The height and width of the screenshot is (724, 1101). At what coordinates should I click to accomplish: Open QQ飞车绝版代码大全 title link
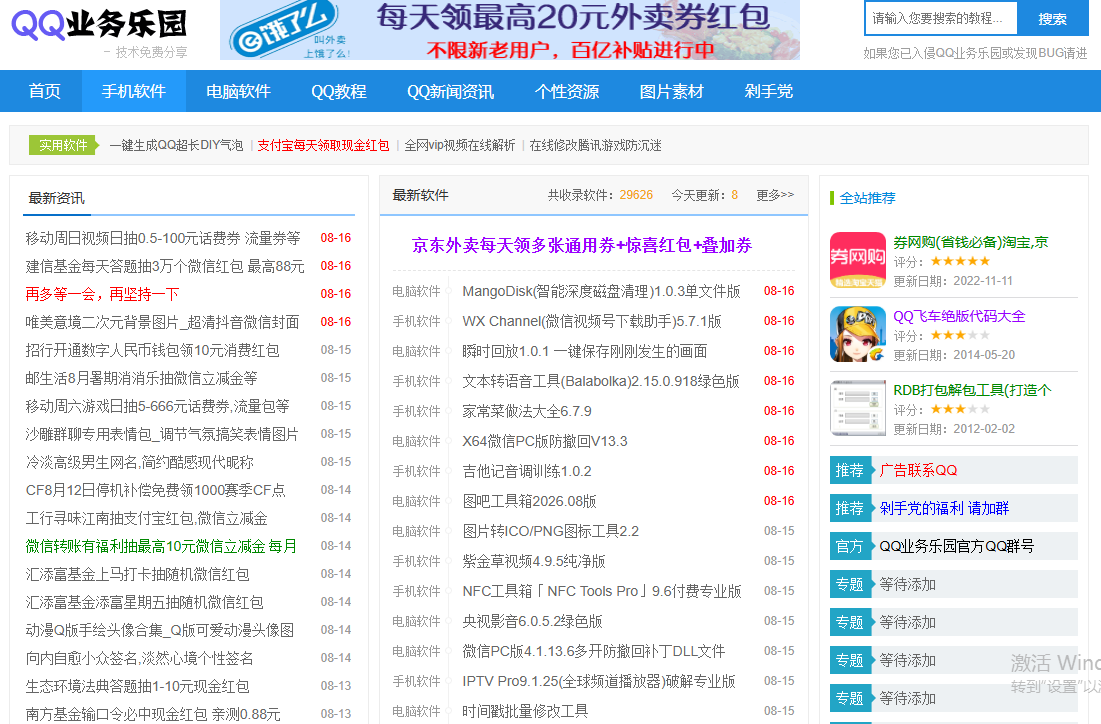point(959,316)
